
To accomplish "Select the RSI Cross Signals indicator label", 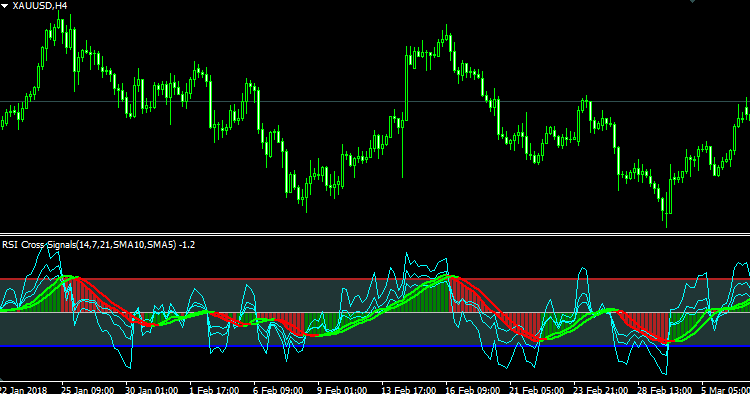I will pyautogui.click(x=99, y=245).
